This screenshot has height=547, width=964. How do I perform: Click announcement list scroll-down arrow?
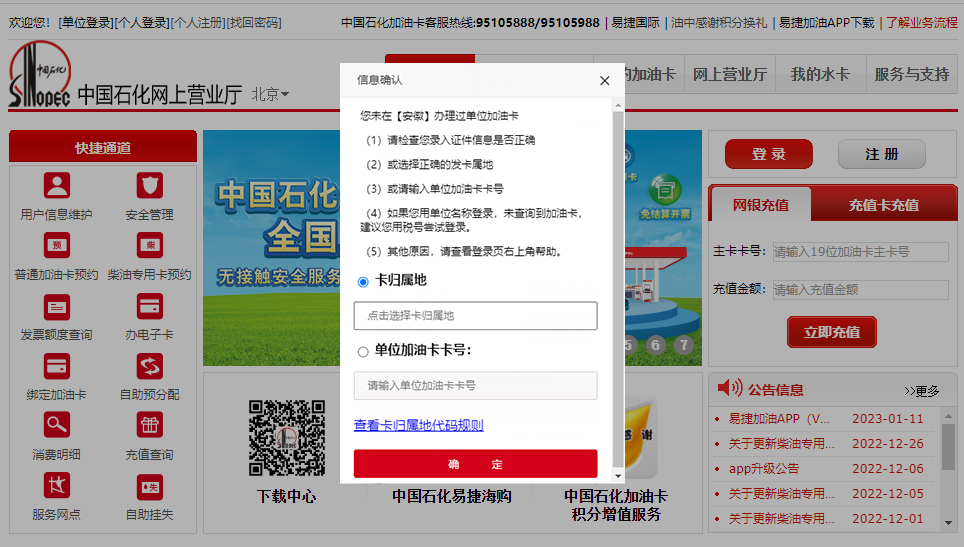949,523
